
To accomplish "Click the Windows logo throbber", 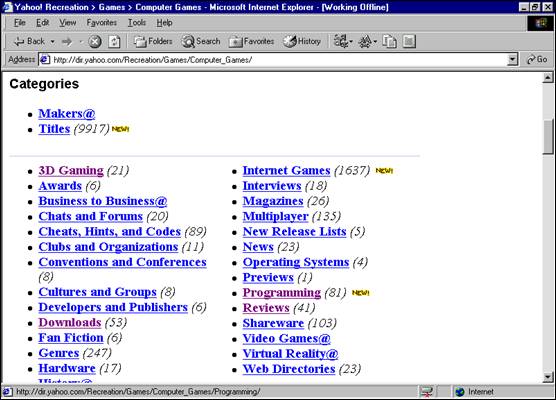I will [x=540, y=23].
